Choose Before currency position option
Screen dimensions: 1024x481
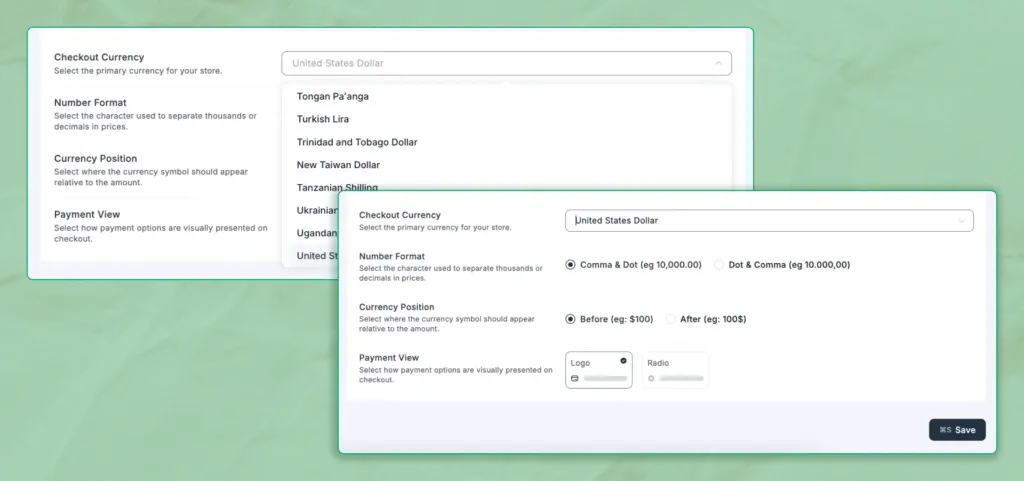pos(570,319)
